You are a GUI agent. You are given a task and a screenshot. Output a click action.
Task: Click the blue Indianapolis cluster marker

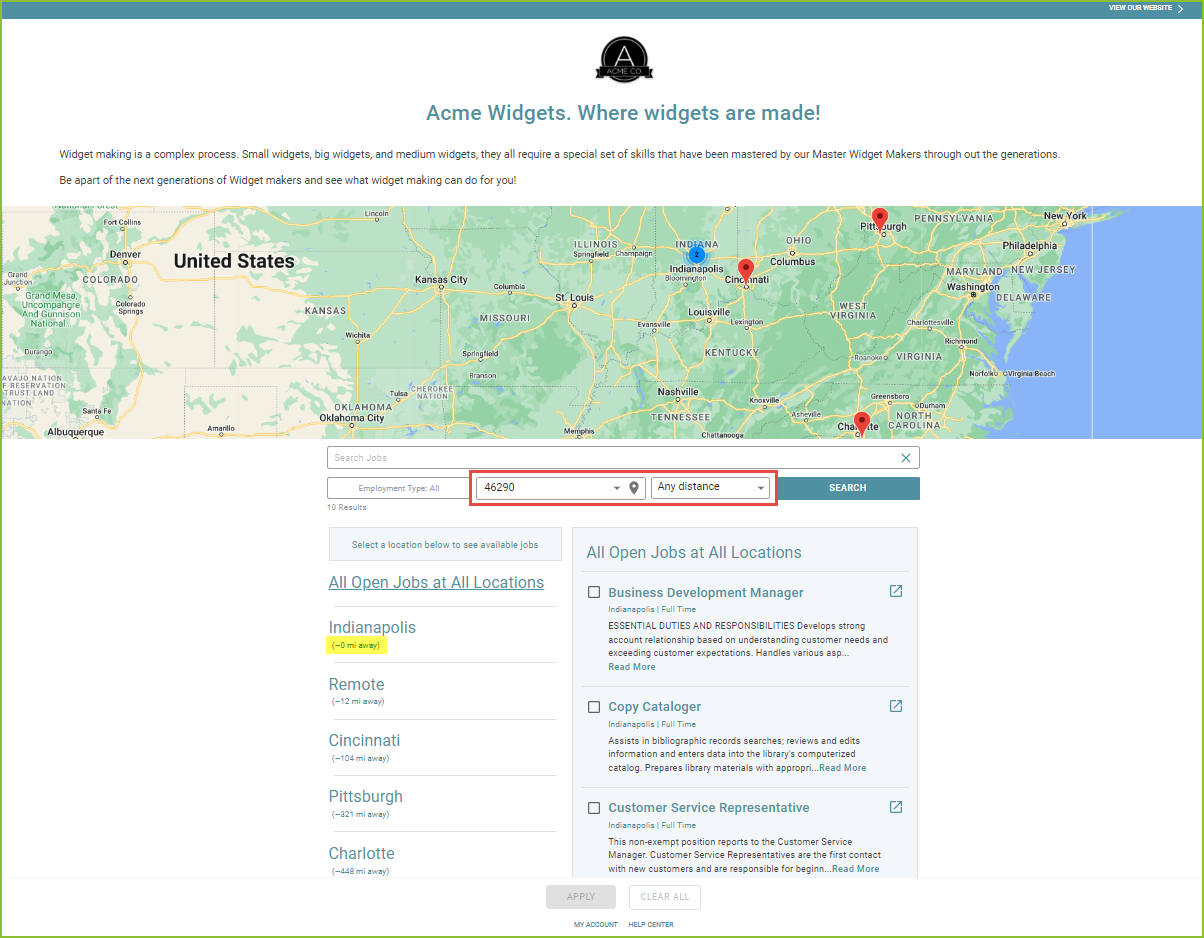point(697,255)
